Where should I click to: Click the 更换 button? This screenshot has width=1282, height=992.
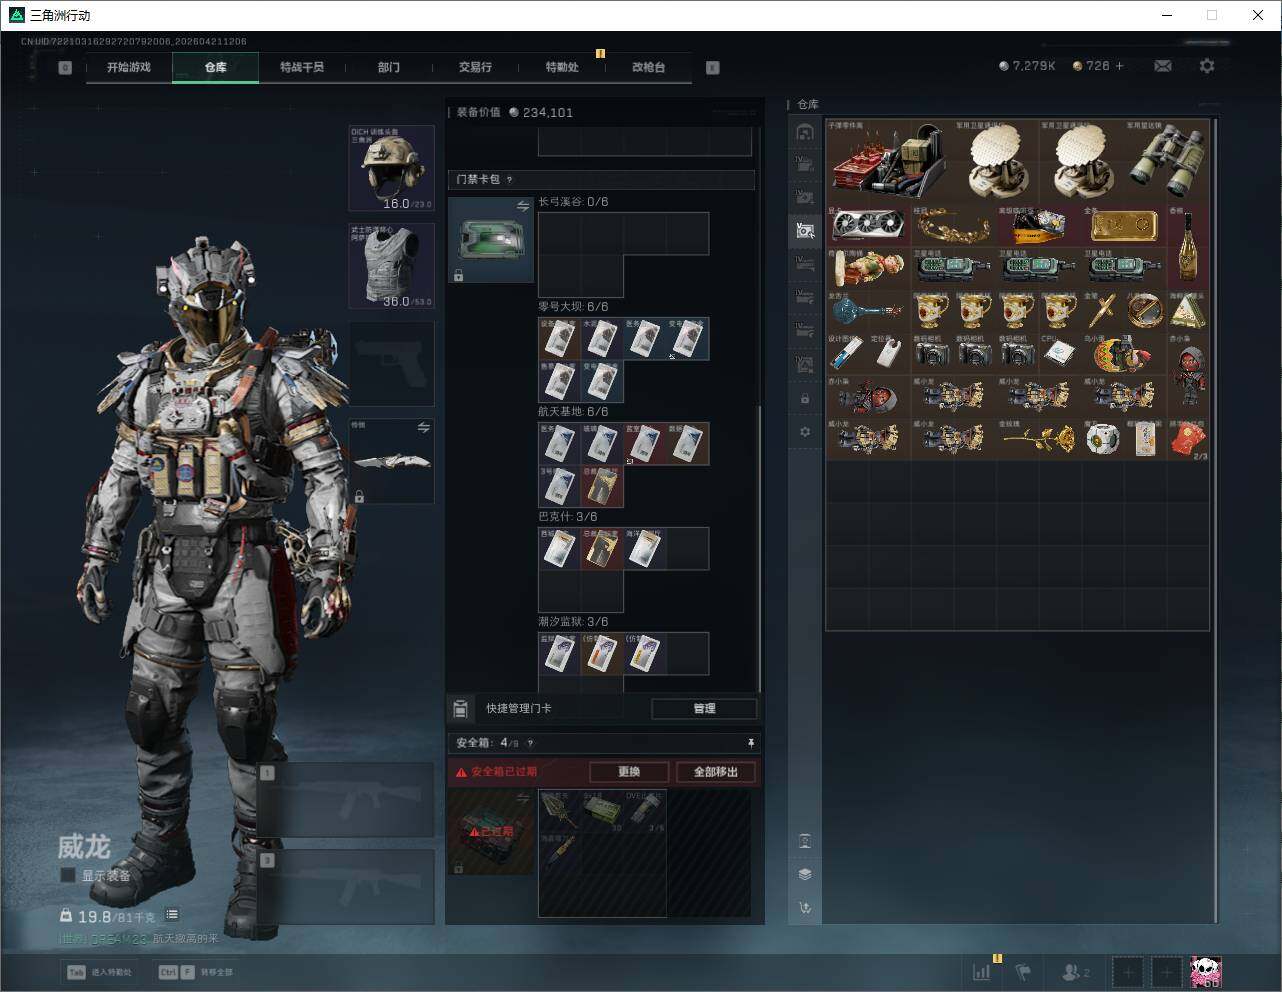(x=629, y=772)
